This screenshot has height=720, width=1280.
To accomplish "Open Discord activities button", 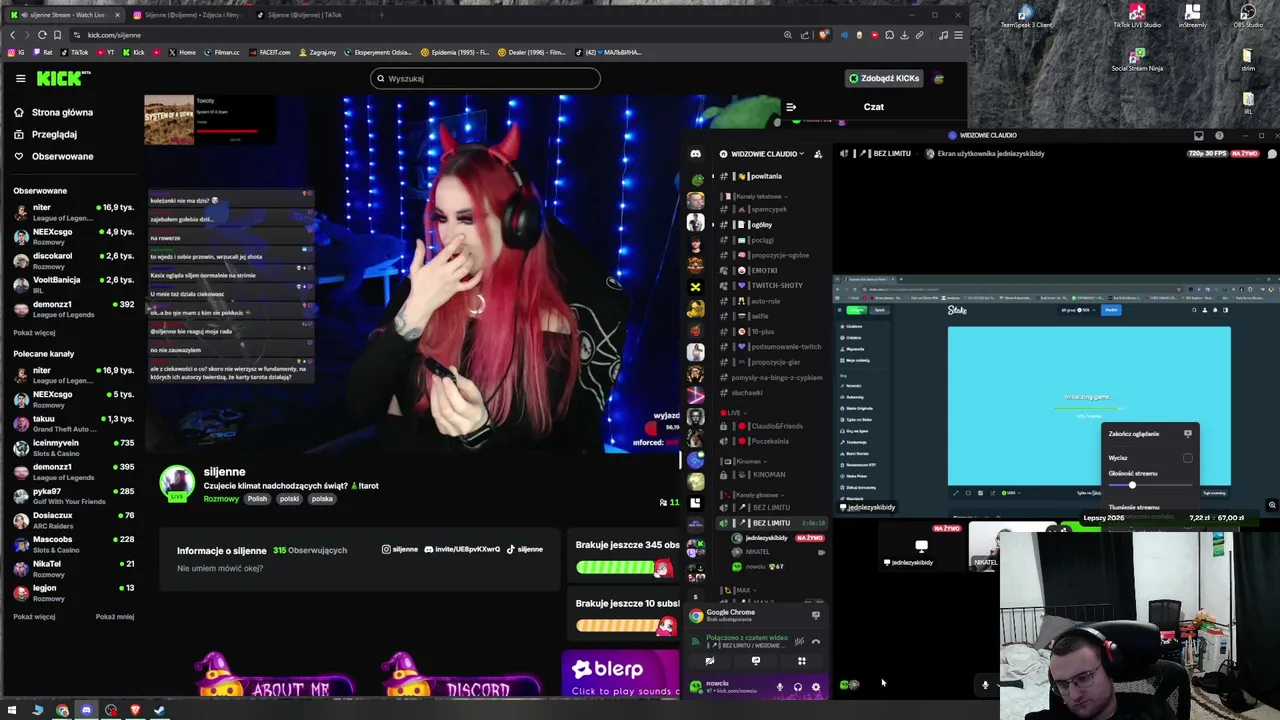I will pos(801,661).
